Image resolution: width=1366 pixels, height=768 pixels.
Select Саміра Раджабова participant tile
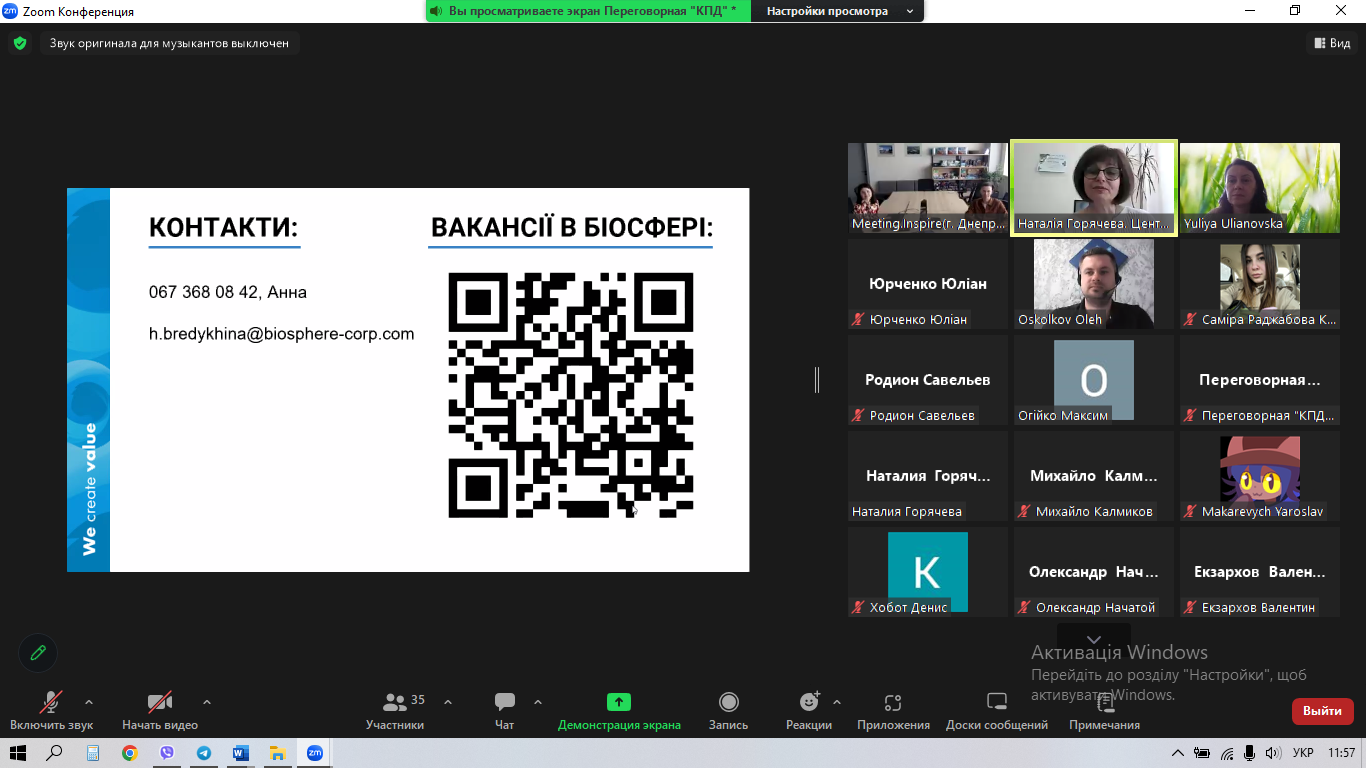pyautogui.click(x=1260, y=284)
